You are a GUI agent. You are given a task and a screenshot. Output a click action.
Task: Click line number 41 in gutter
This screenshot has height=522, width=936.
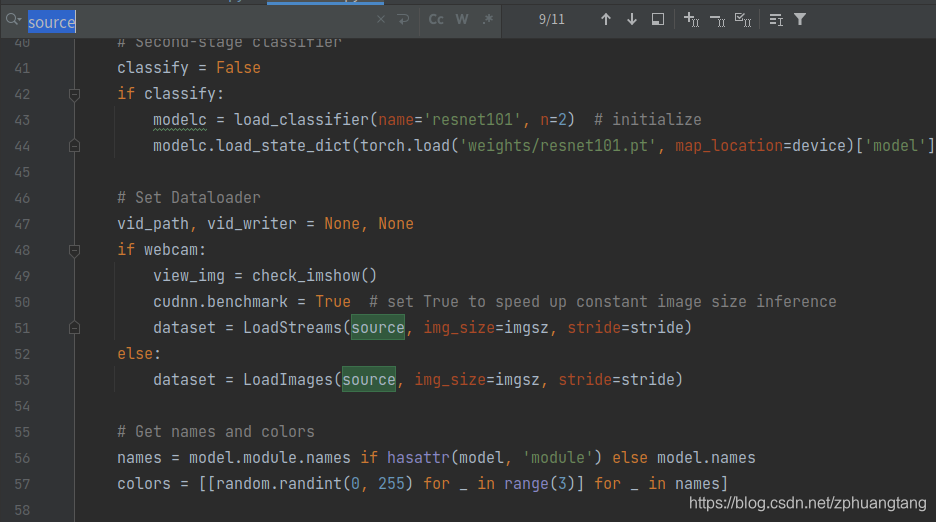coord(22,68)
